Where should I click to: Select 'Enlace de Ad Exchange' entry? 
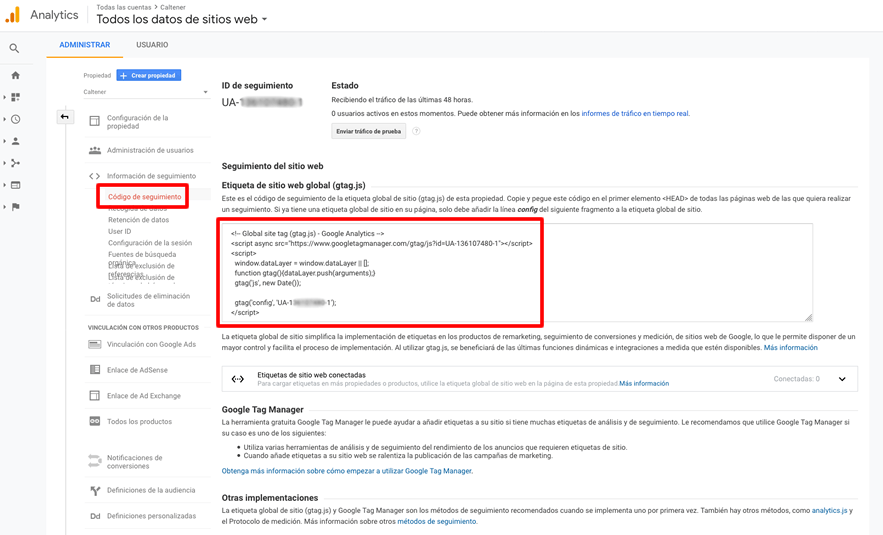click(x=144, y=396)
